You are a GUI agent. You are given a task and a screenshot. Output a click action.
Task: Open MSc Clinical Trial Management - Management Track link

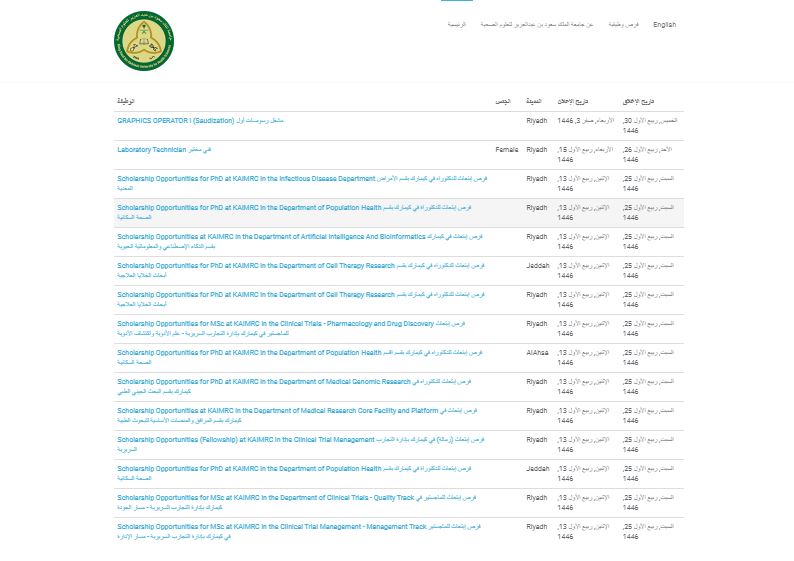tap(271, 526)
